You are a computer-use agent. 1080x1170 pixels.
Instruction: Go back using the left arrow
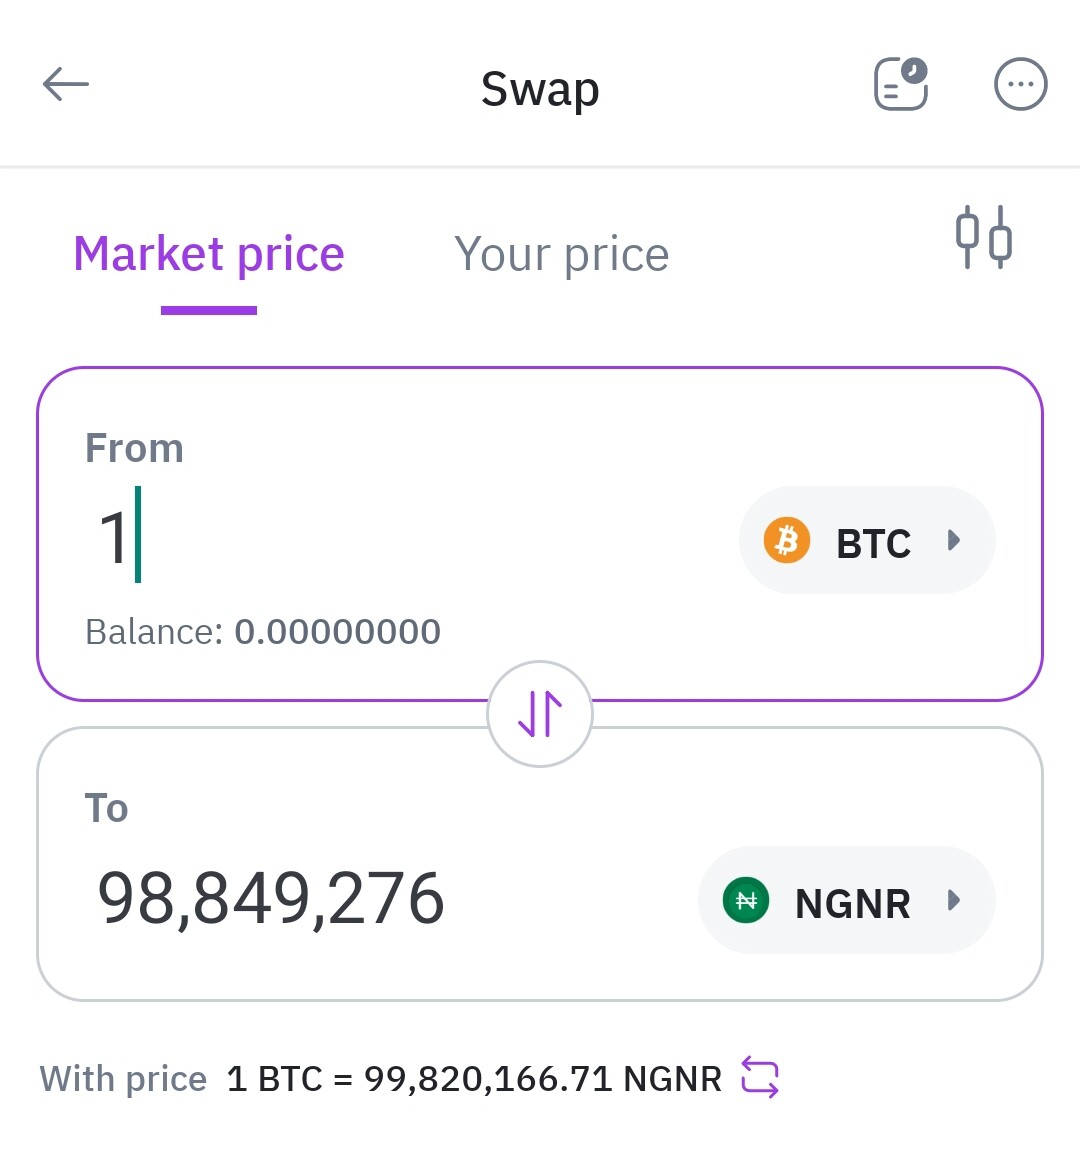pyautogui.click(x=66, y=84)
